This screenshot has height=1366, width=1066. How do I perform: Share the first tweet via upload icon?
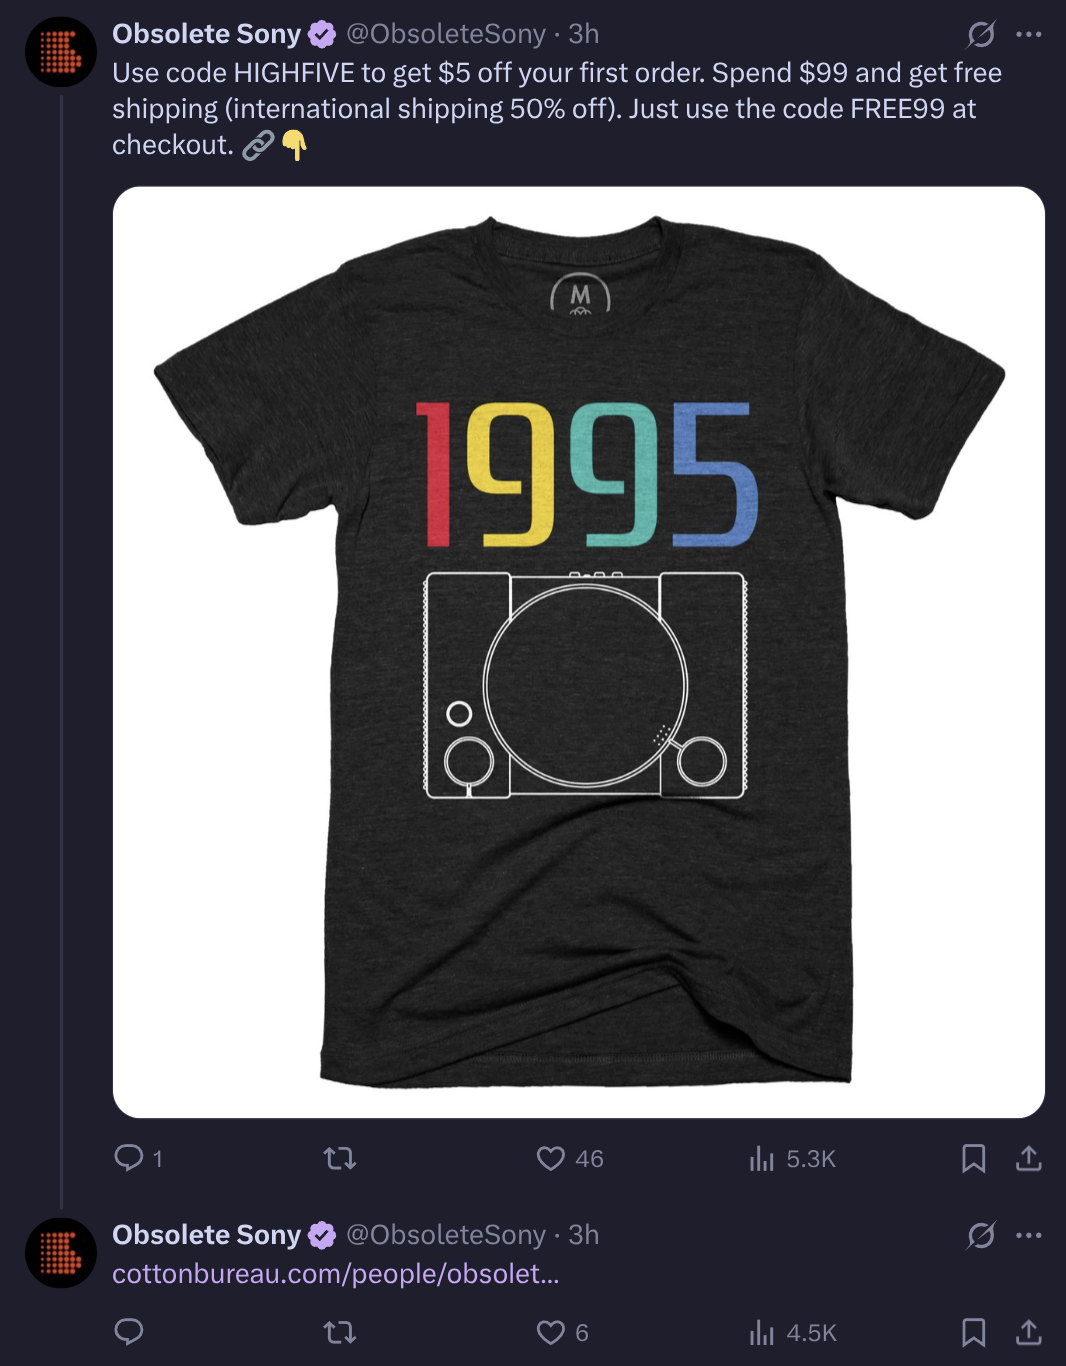tap(1028, 1158)
